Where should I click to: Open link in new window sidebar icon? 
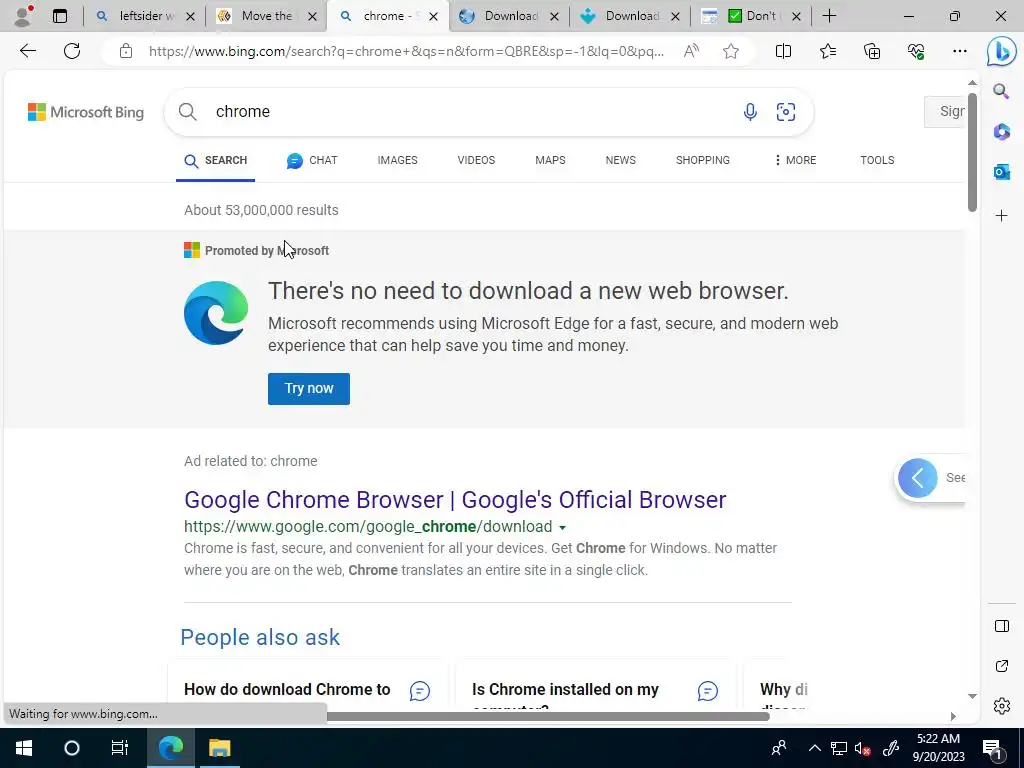(x=1002, y=666)
